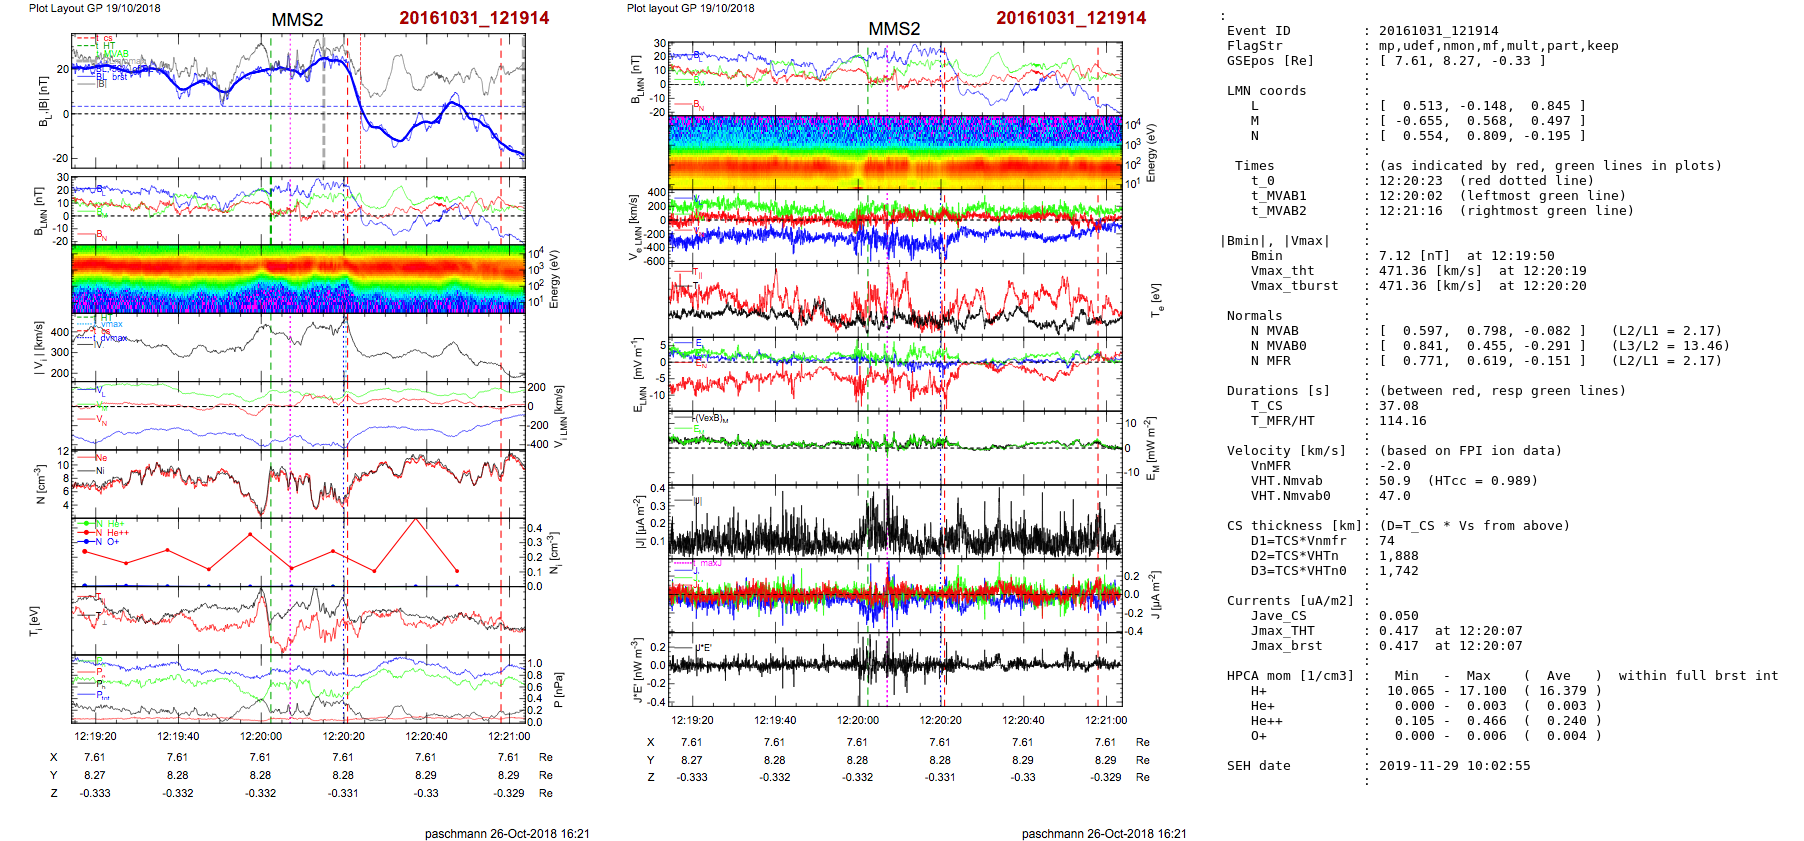
Task: Click the HPCA mom [1/cm3] heading
Action: 1289,676
